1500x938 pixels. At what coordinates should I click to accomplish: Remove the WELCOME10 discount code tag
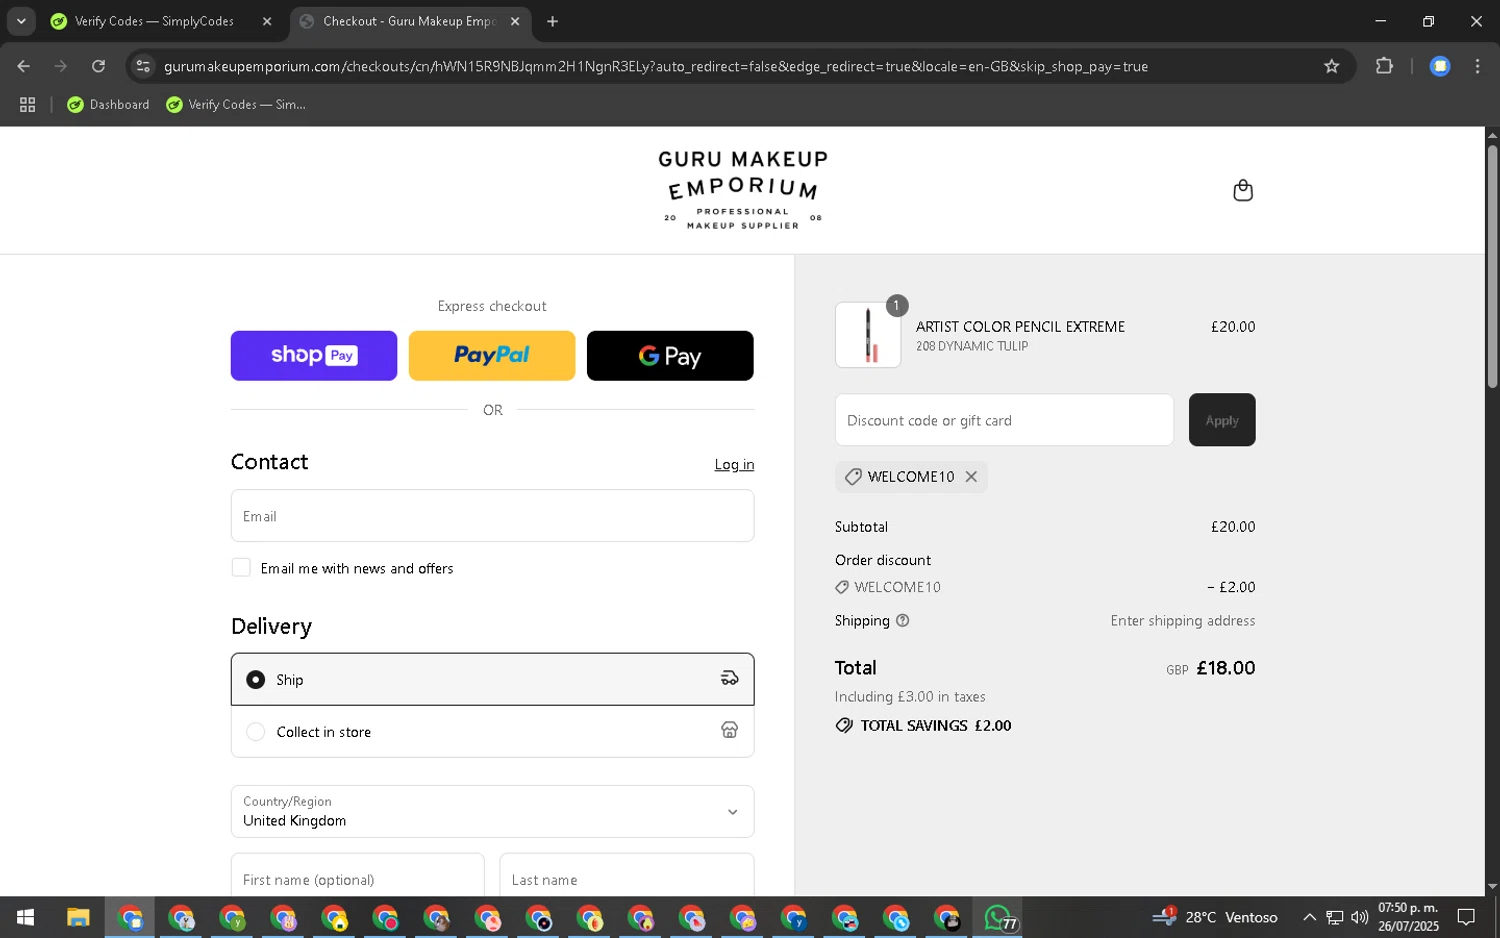(971, 477)
